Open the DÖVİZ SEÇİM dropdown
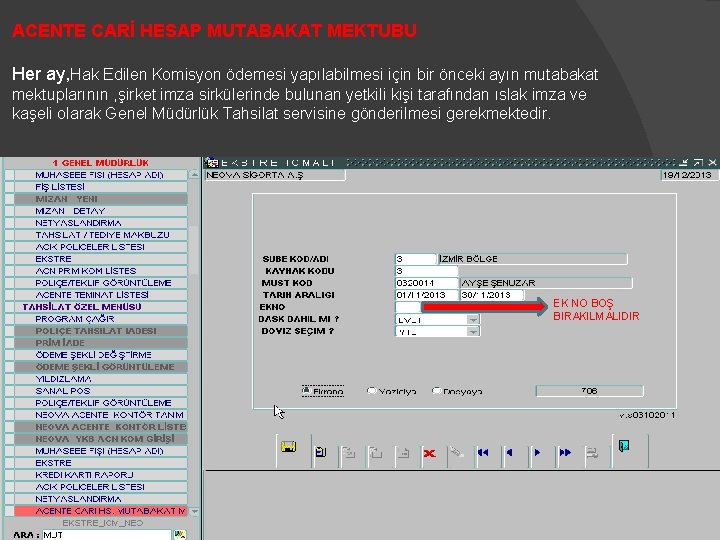Viewport: 720px width, 540px height. 473,331
